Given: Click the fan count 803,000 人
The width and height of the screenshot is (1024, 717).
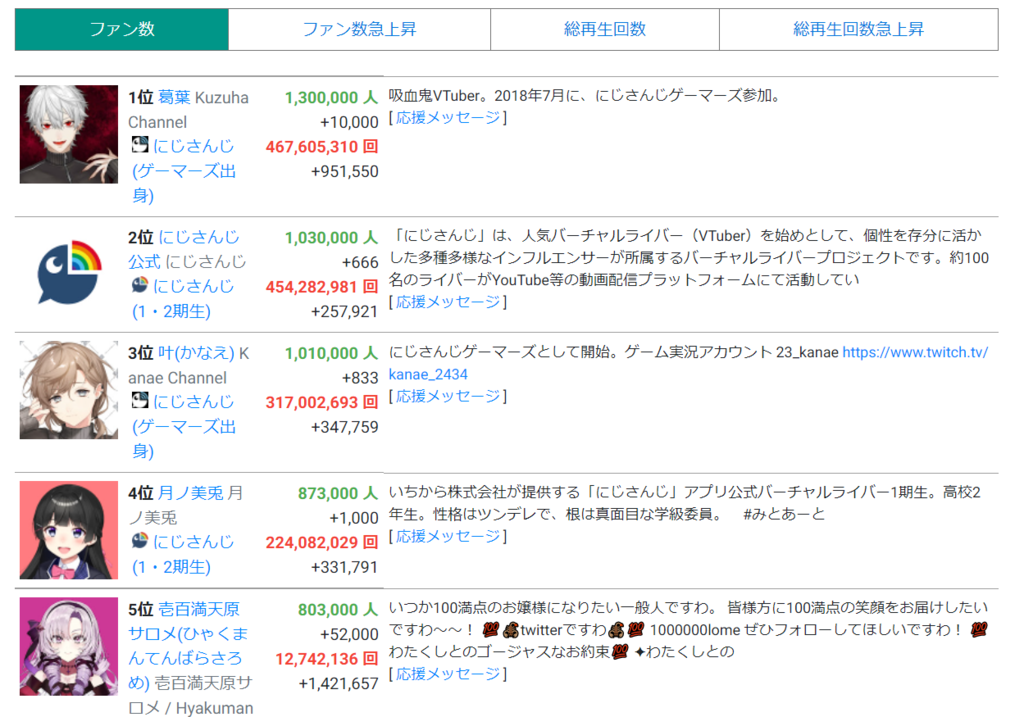Looking at the screenshot, I should pyautogui.click(x=338, y=610).
